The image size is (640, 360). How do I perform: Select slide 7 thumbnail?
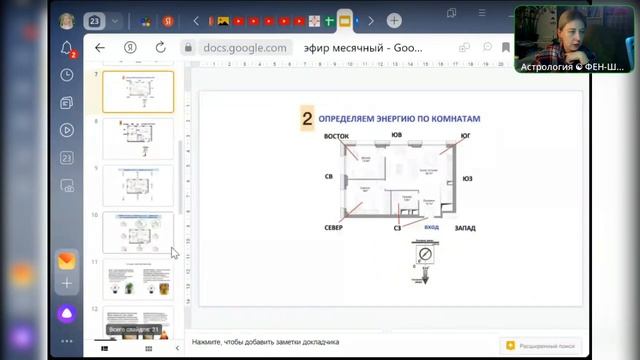point(138,91)
